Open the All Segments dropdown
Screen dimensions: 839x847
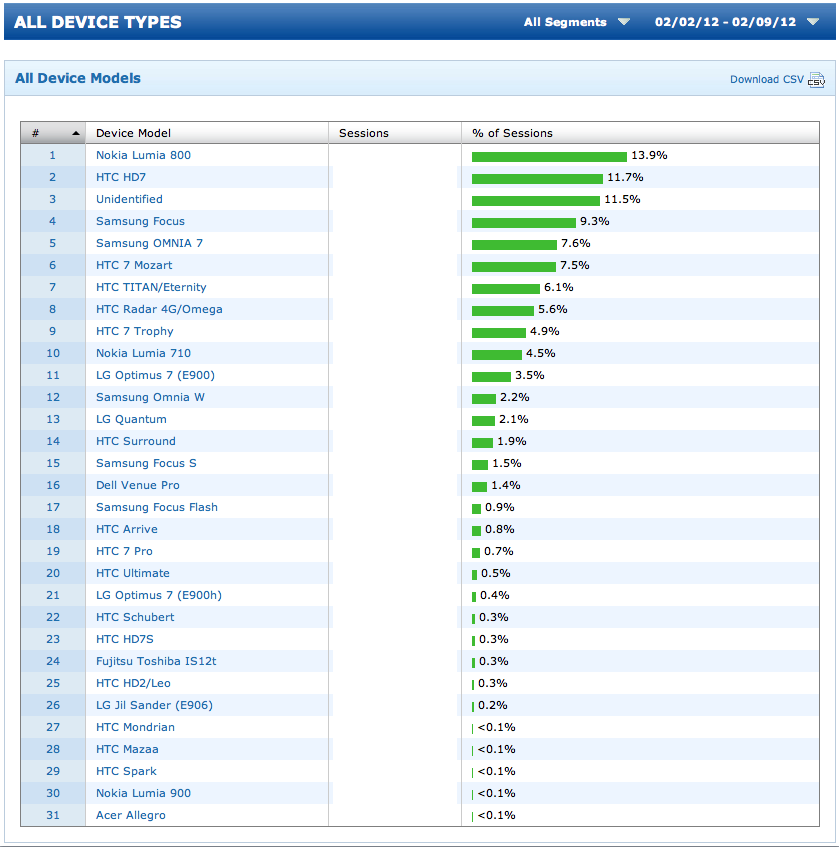click(576, 22)
